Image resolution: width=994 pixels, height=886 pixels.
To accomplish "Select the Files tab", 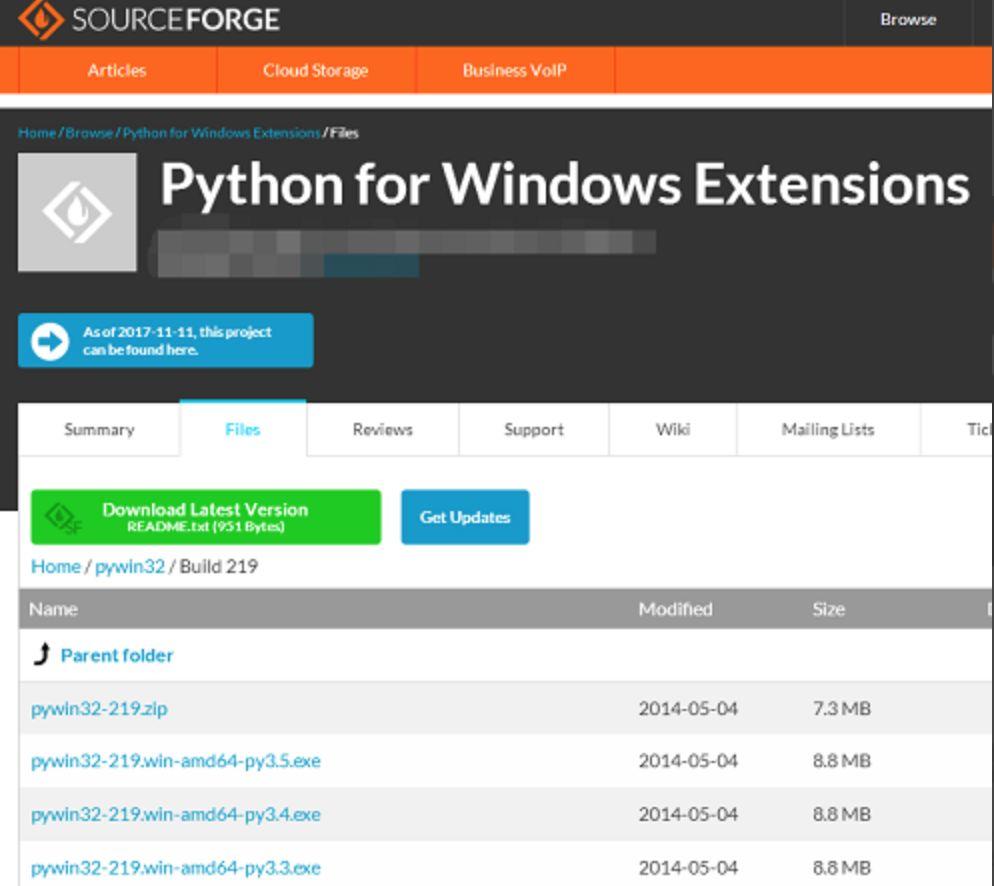I will (243, 430).
